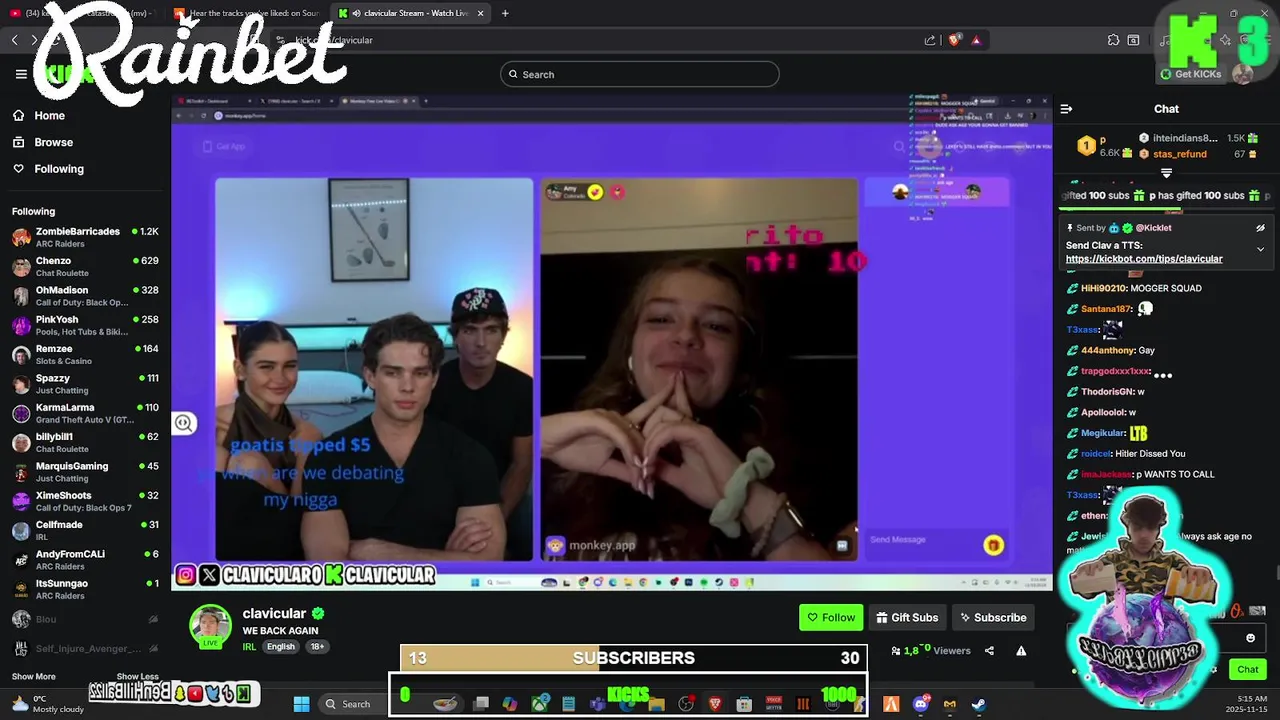
Task: Open OhMadison channel in Following list
Action: pos(85,296)
